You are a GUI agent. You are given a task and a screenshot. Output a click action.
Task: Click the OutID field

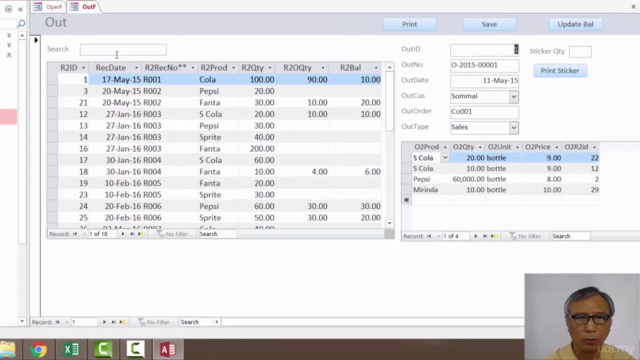click(x=484, y=50)
